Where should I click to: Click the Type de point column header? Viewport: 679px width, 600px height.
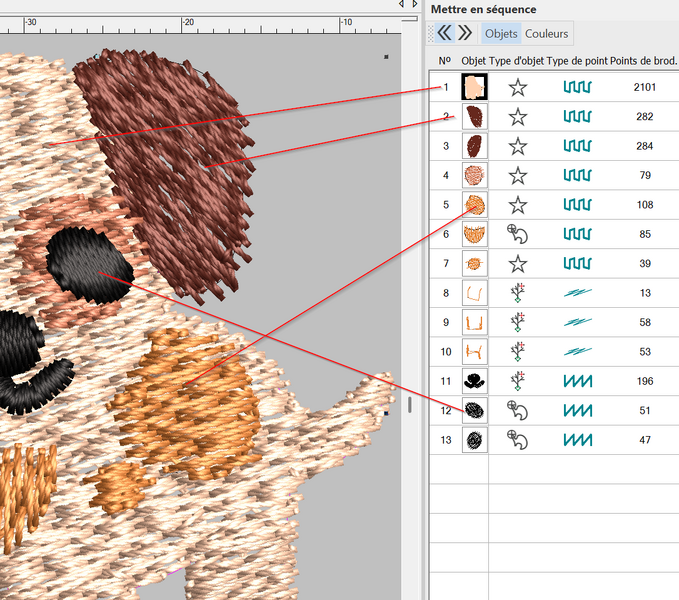(577, 61)
